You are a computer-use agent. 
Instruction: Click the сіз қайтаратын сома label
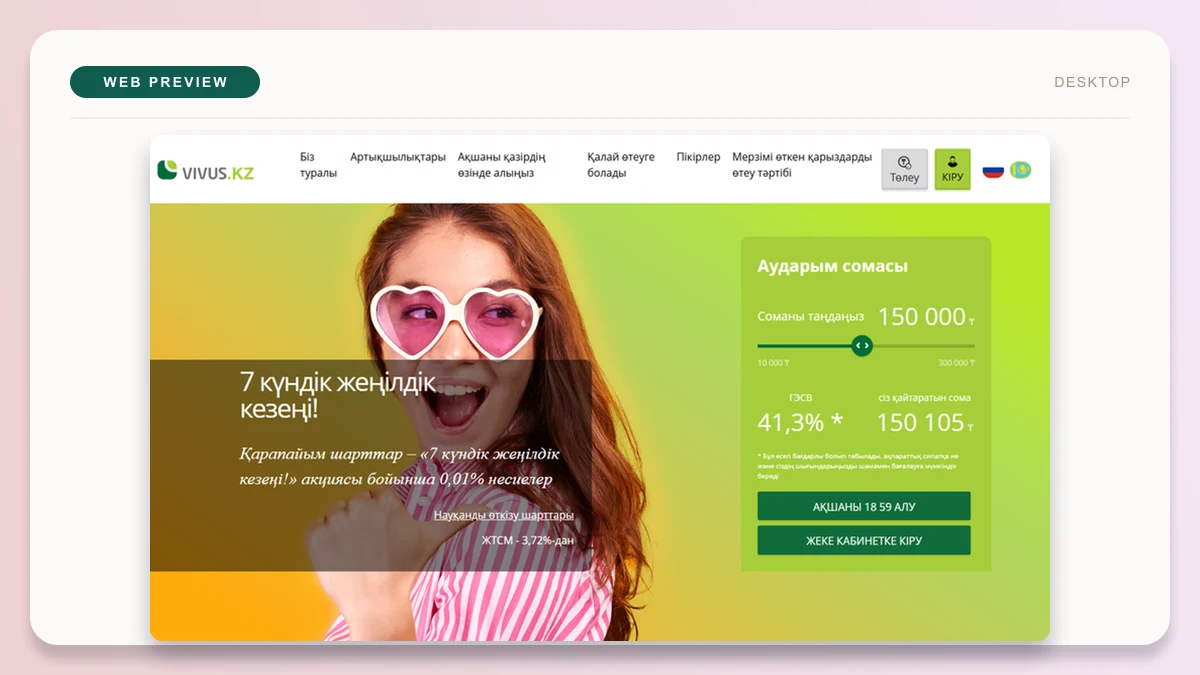click(x=925, y=398)
